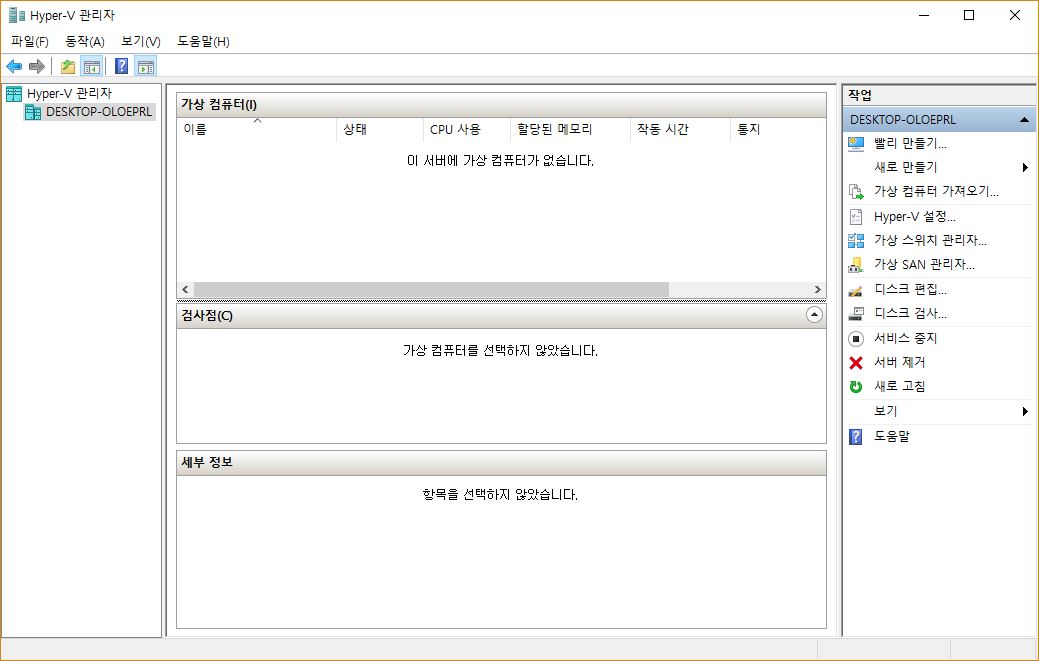Click the 세부 정보 panel header
This screenshot has height=661, width=1039.
coord(501,462)
